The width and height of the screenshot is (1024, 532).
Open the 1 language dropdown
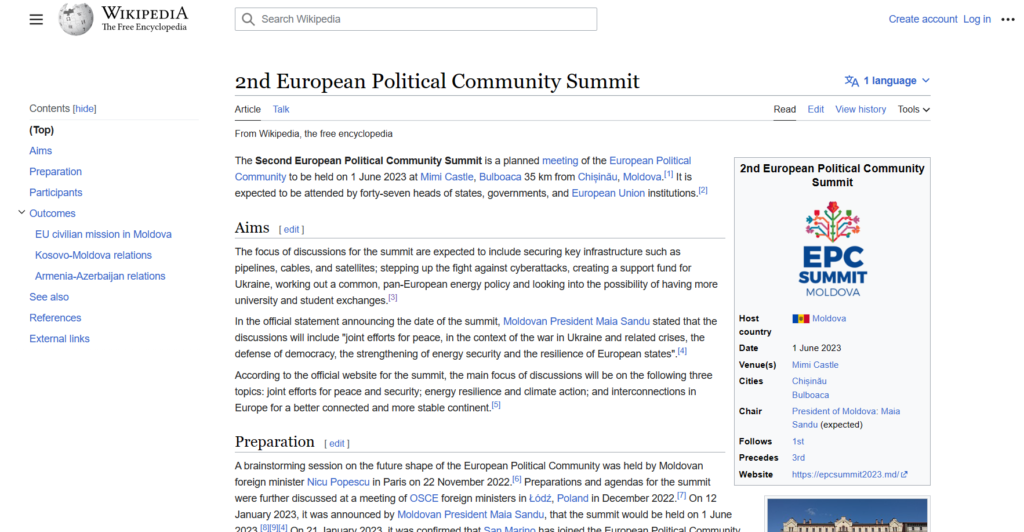click(x=888, y=81)
